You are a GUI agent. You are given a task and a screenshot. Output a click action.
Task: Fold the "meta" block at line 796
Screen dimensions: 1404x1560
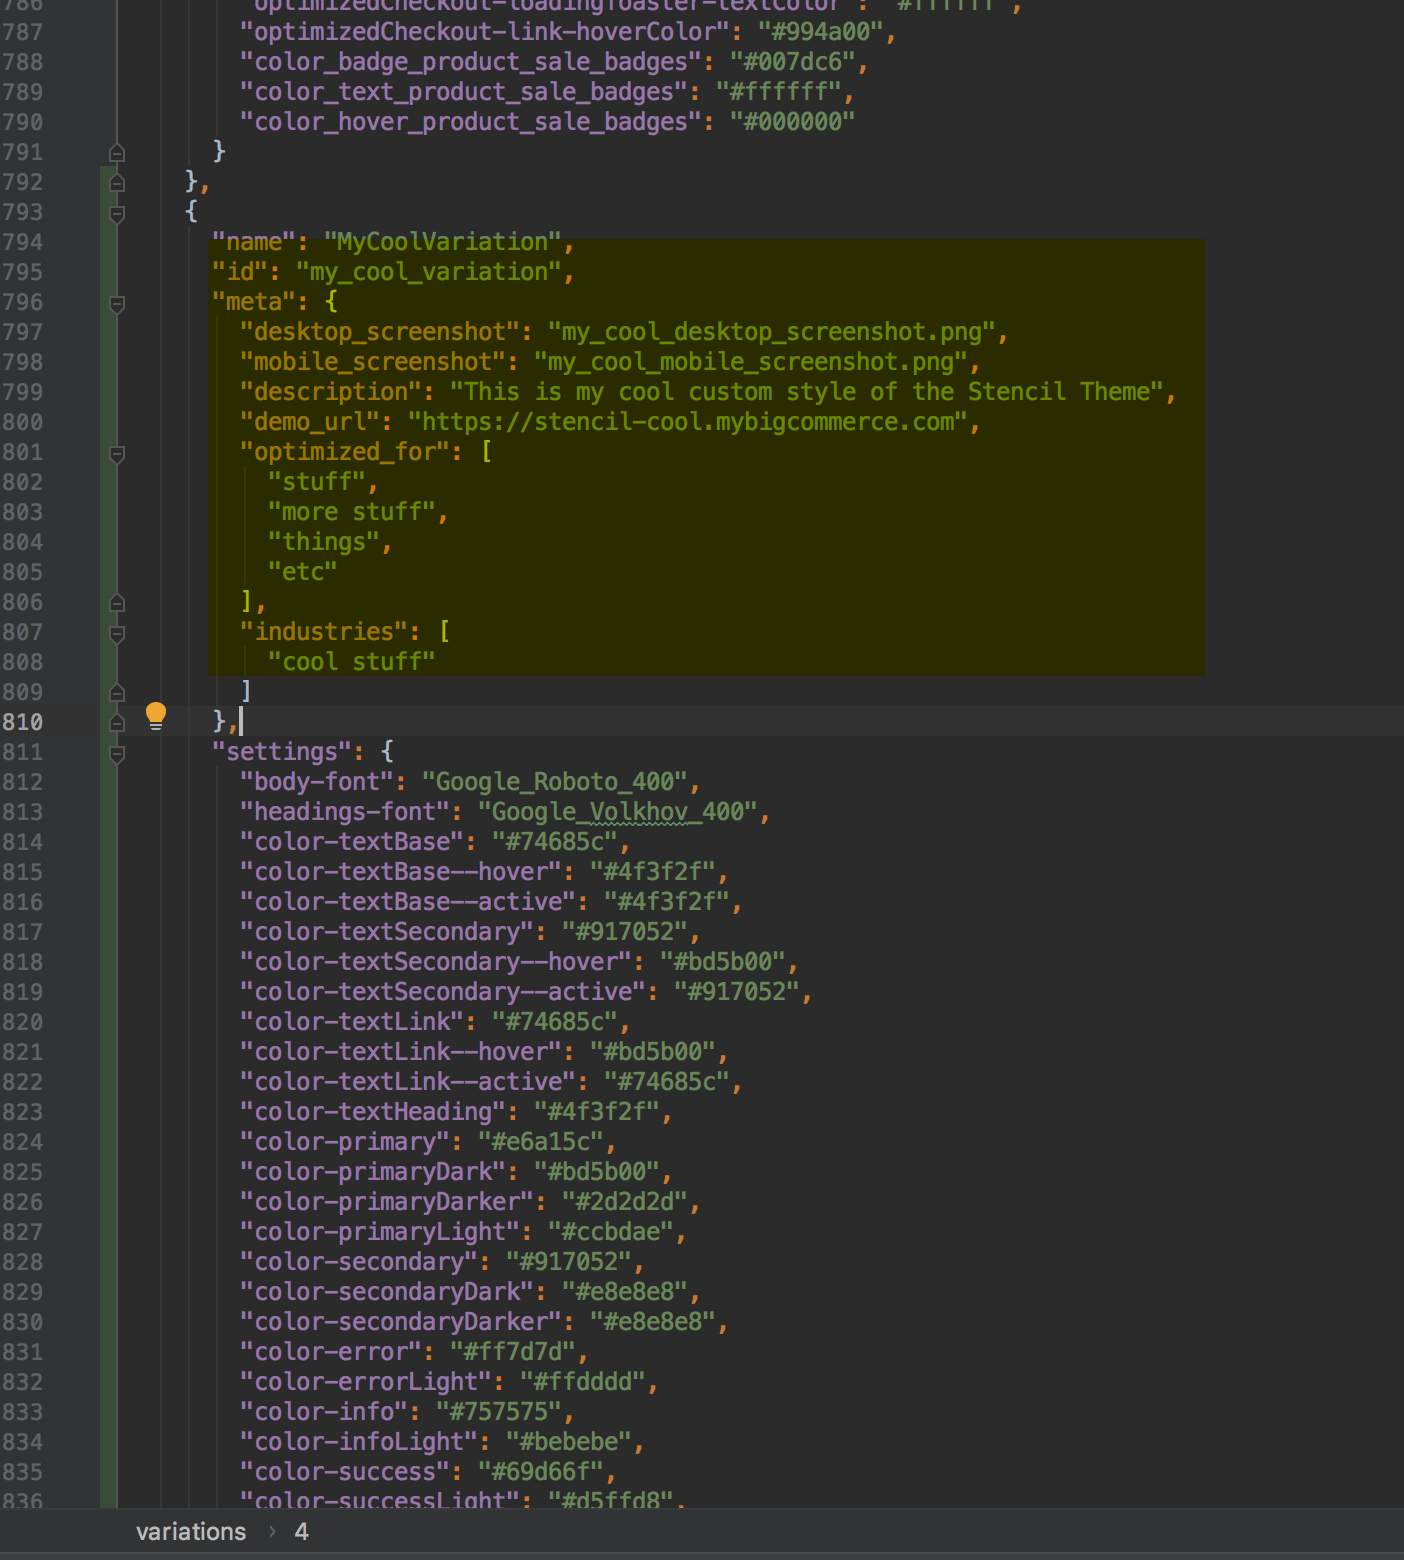tap(117, 303)
